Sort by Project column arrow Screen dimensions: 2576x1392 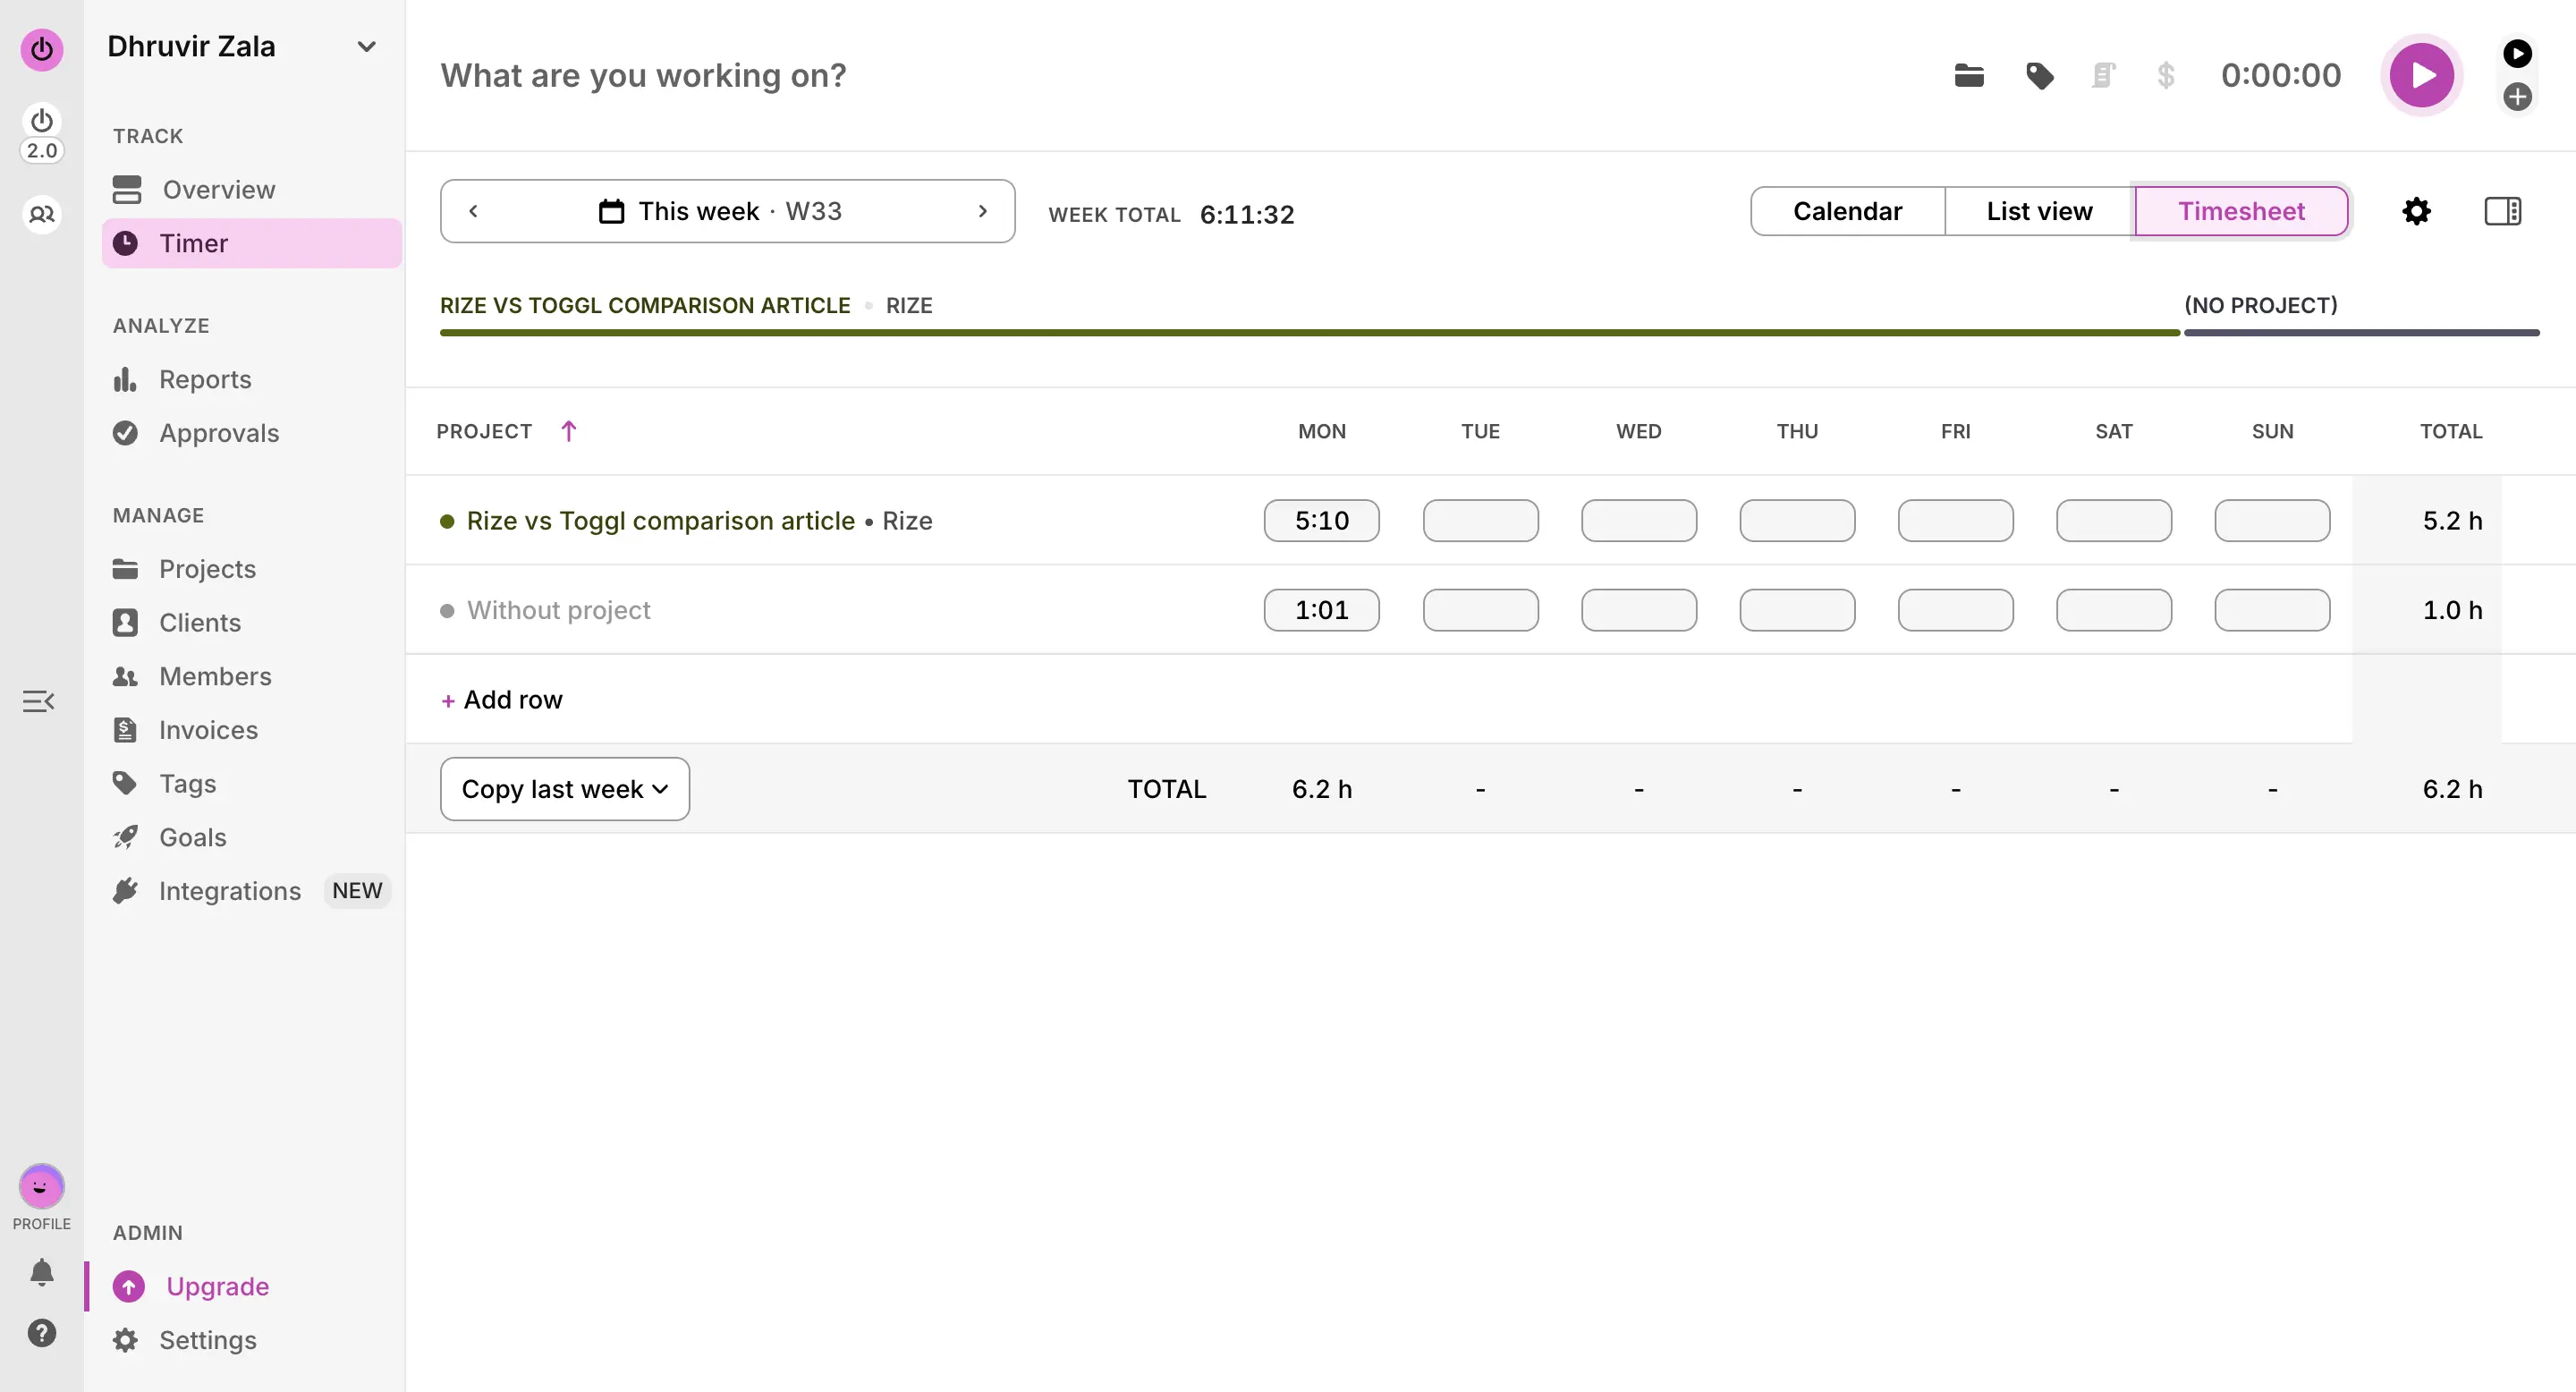(569, 431)
